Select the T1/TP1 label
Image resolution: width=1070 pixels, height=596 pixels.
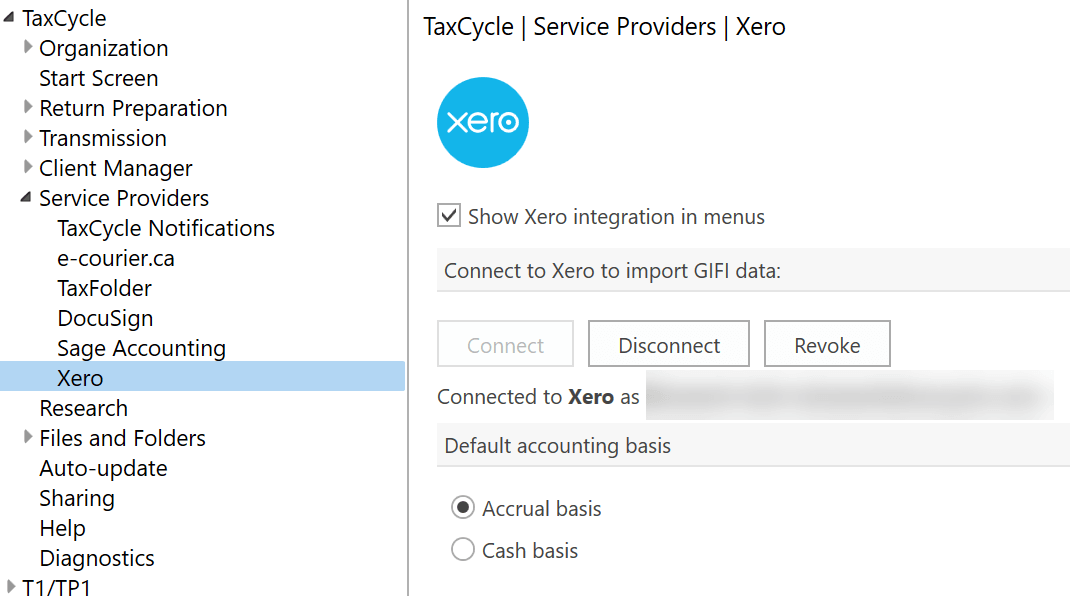57,587
